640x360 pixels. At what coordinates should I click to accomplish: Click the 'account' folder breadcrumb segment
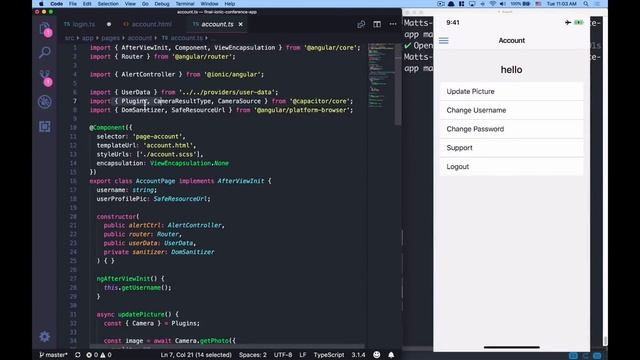(140, 38)
